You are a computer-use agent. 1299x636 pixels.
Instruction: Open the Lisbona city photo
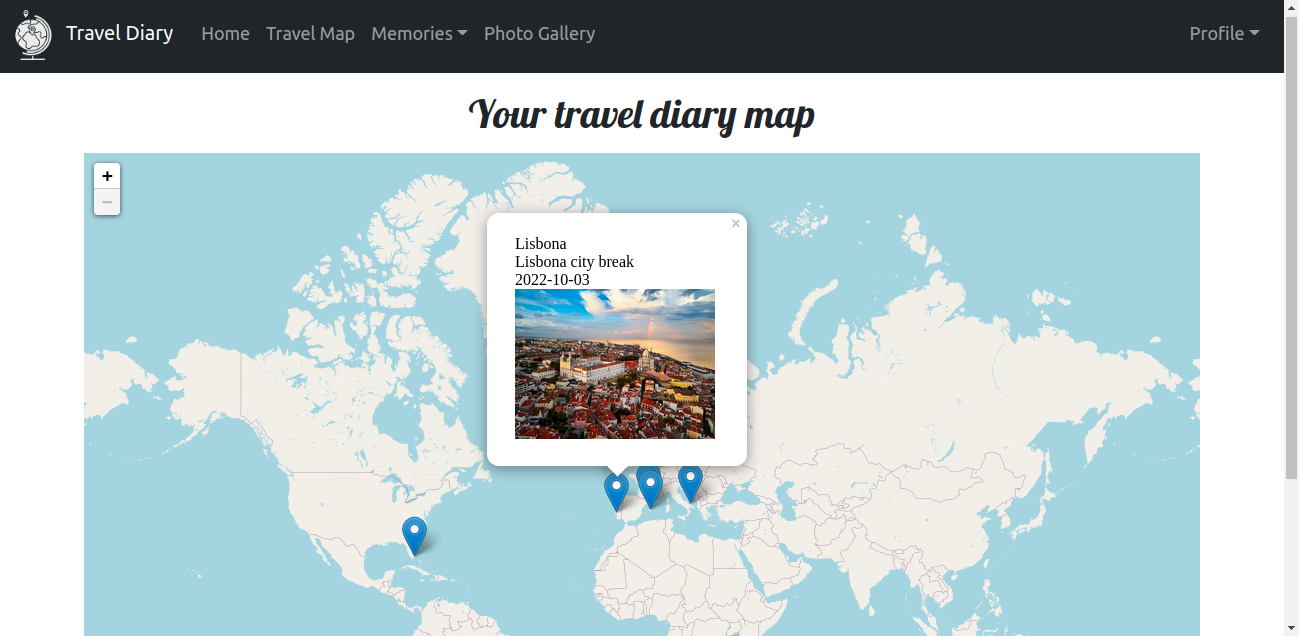coord(614,363)
